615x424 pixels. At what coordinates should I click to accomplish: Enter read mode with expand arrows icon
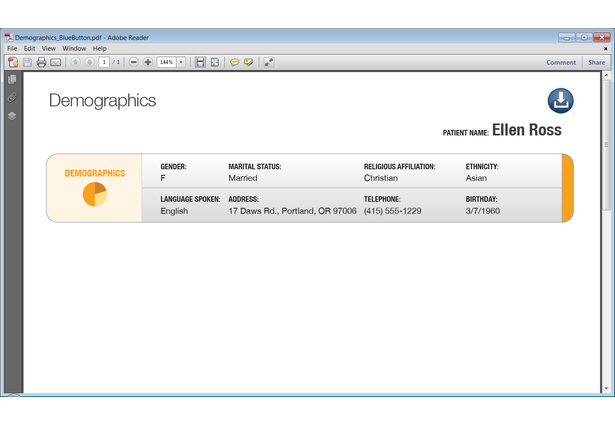pyautogui.click(x=269, y=62)
